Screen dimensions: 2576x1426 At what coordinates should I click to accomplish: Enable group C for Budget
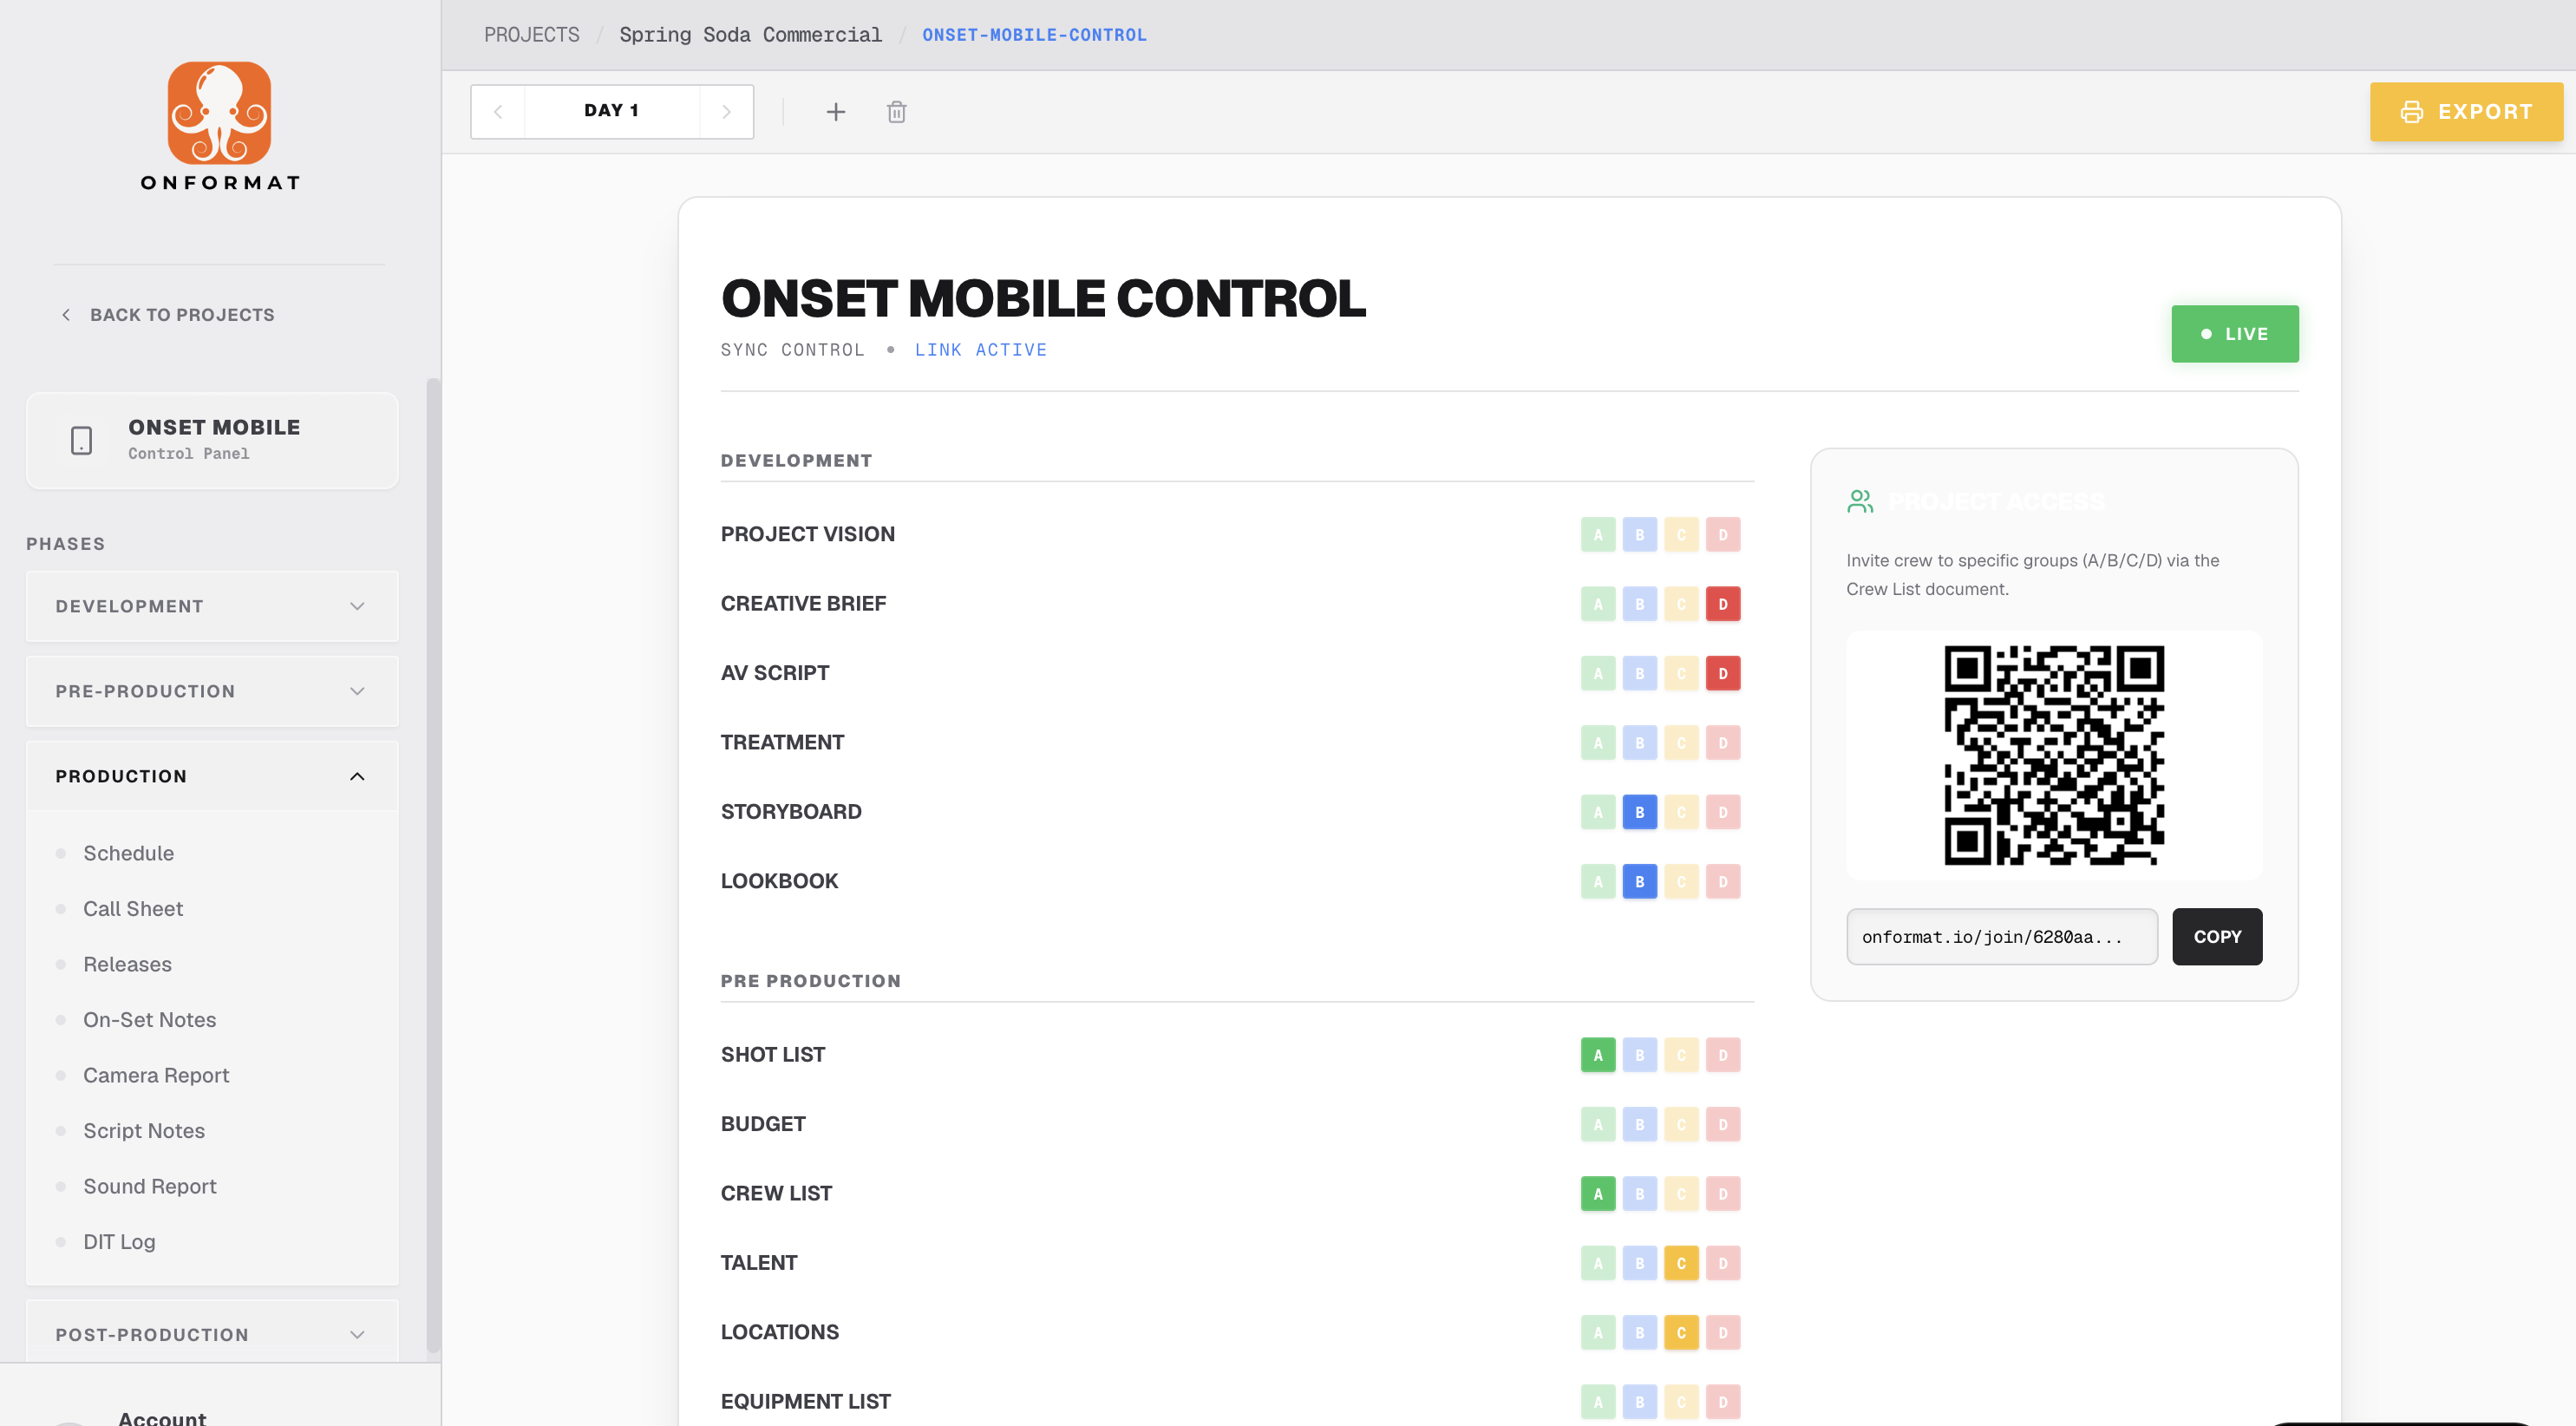click(x=1681, y=1124)
